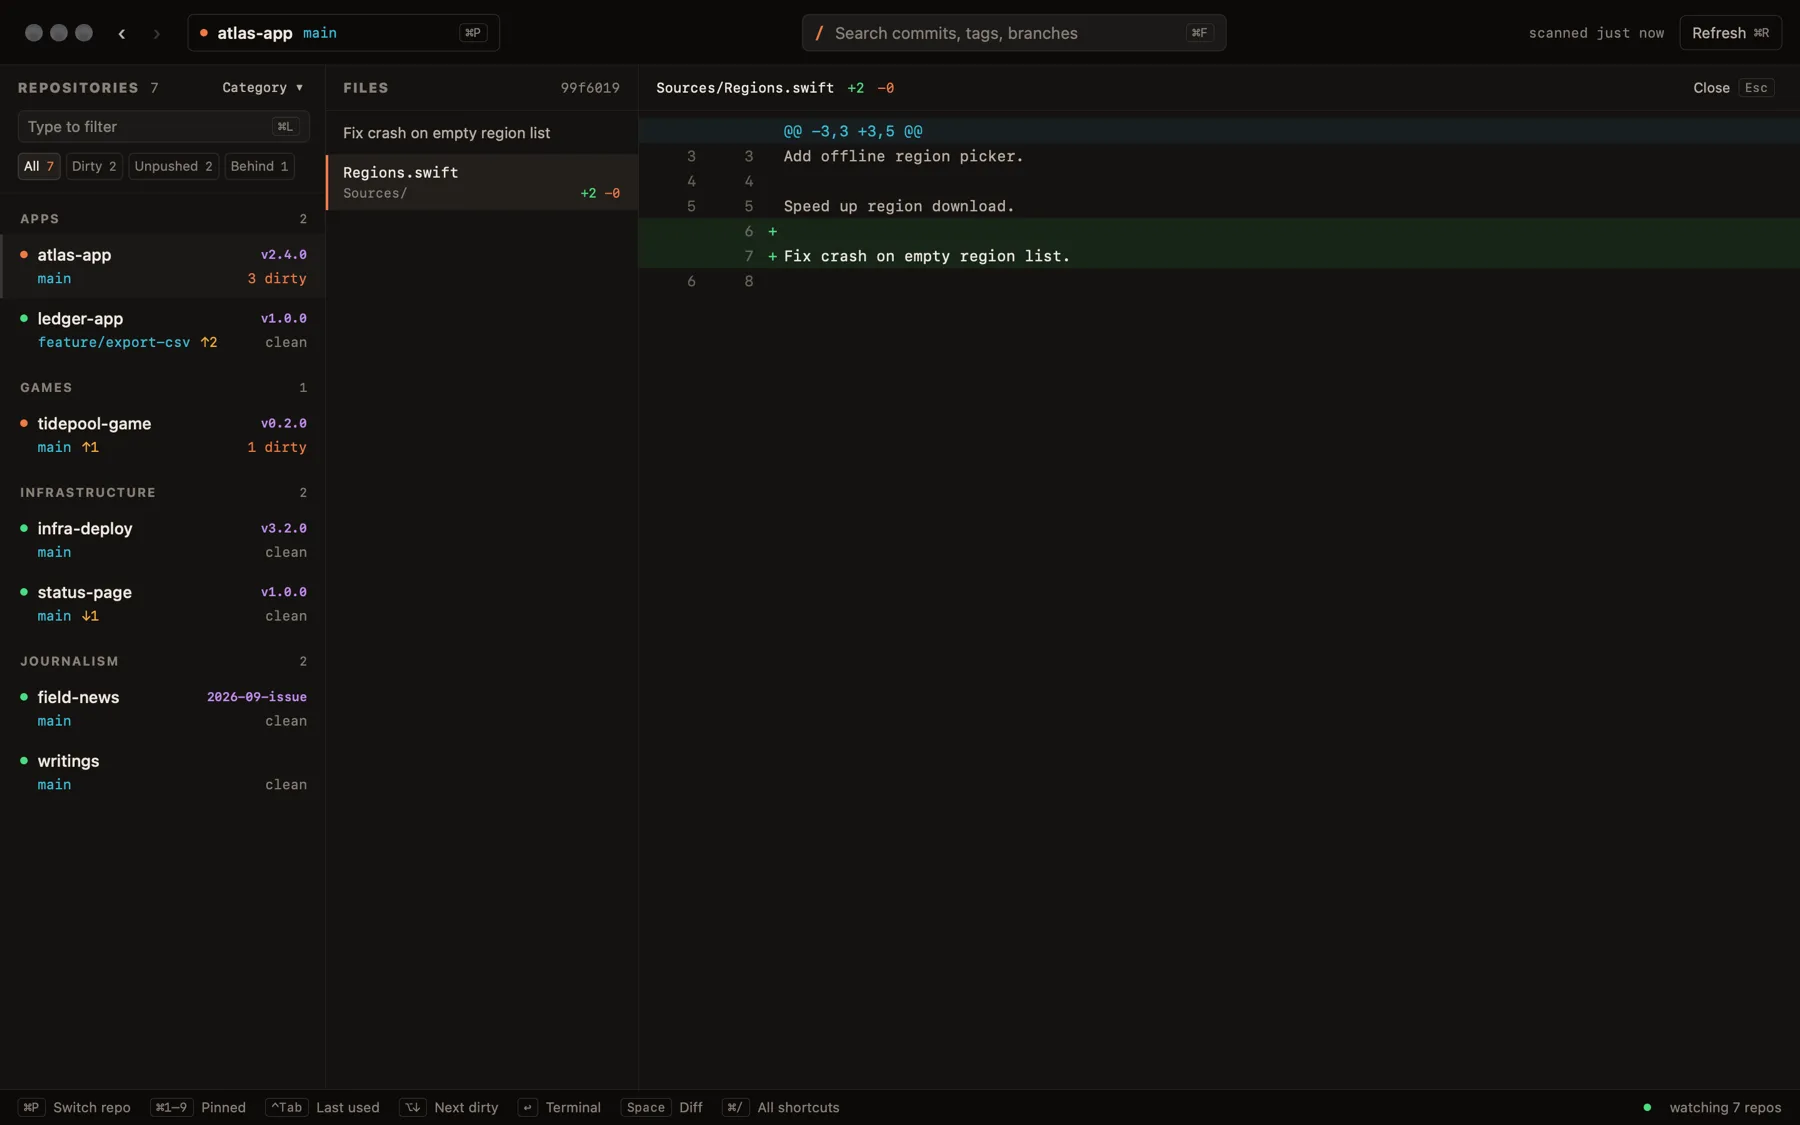
Task: Open the tidepool-game repository
Action: click(x=163, y=435)
